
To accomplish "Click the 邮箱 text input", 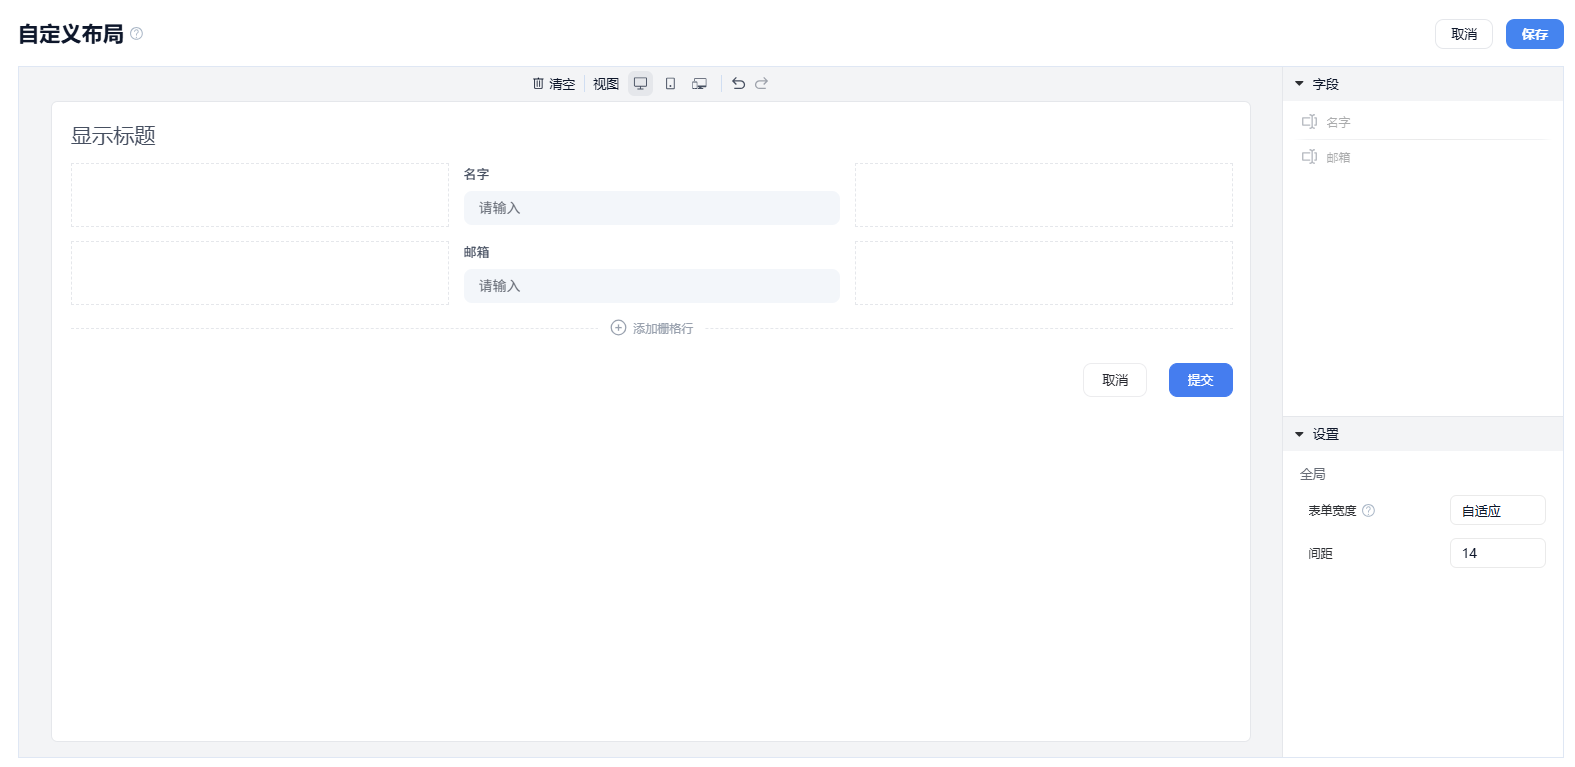I will [x=651, y=286].
